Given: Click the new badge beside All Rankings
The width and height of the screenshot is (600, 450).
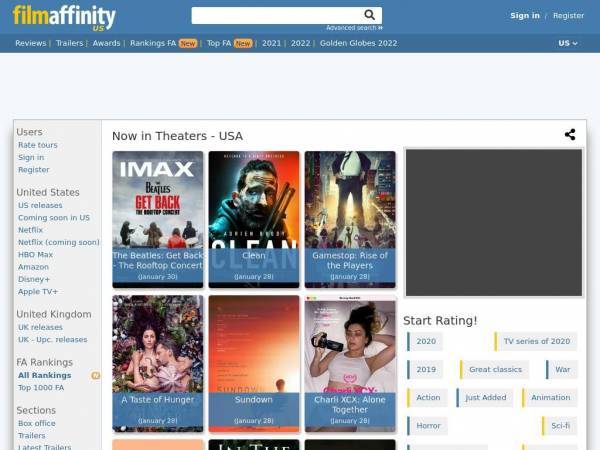Looking at the screenshot, I should 95,375.
